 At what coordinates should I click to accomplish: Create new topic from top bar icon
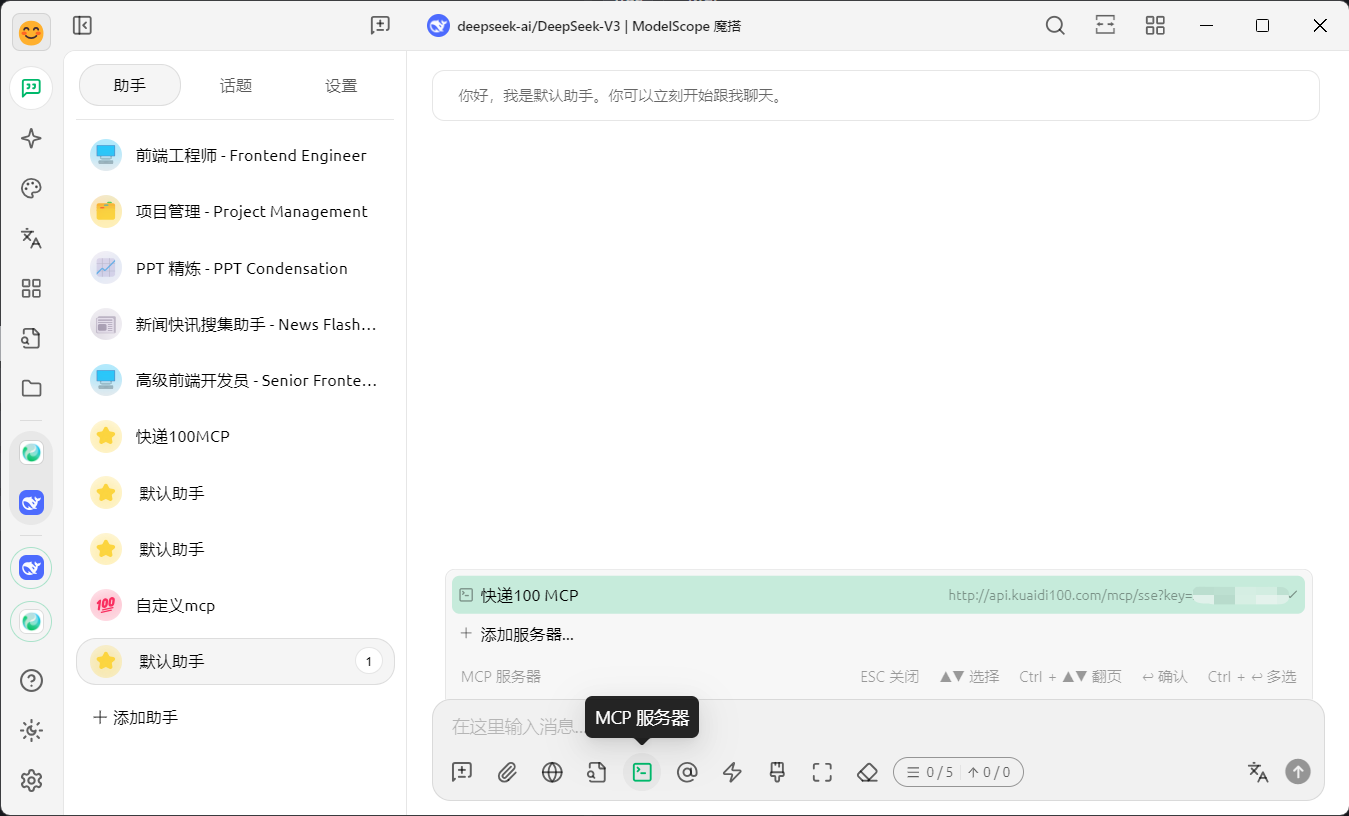coord(380,26)
